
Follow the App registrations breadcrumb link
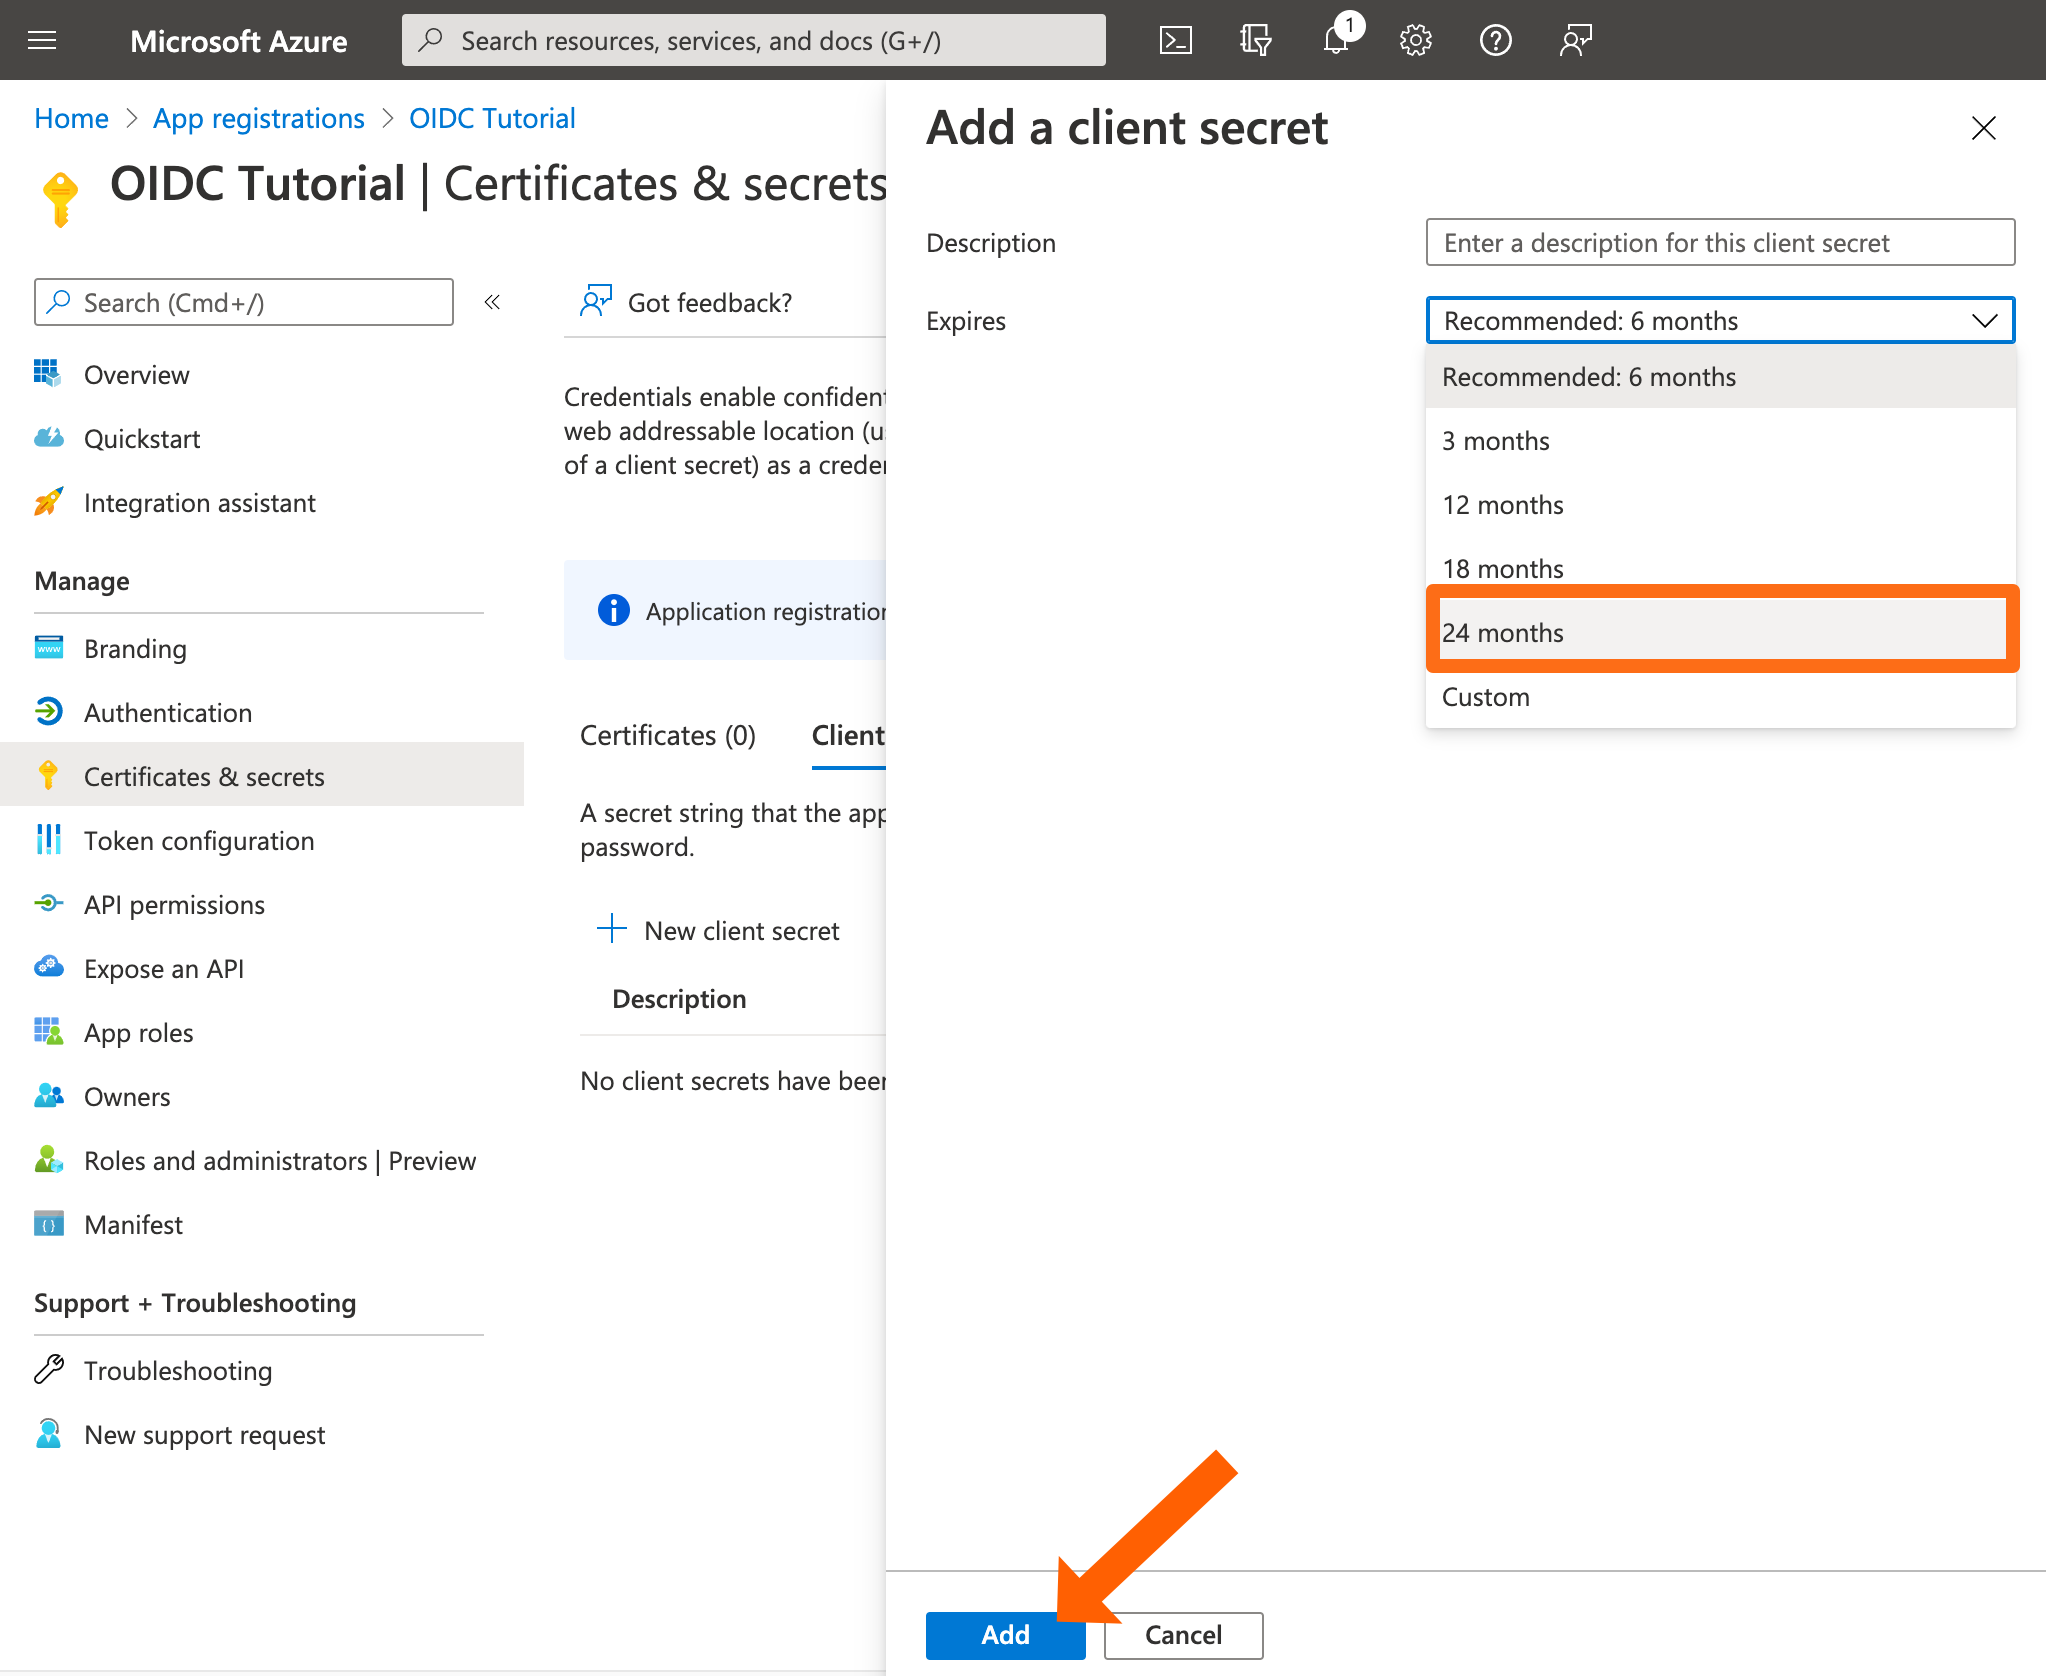258,118
